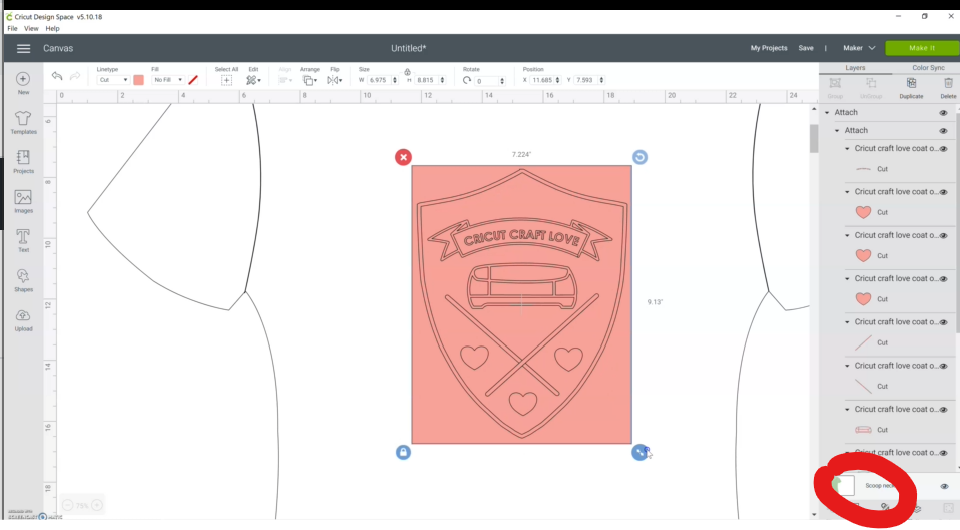This screenshot has width=960, height=530.
Task: Click the pink Linetype color swatch
Action: (x=138, y=80)
